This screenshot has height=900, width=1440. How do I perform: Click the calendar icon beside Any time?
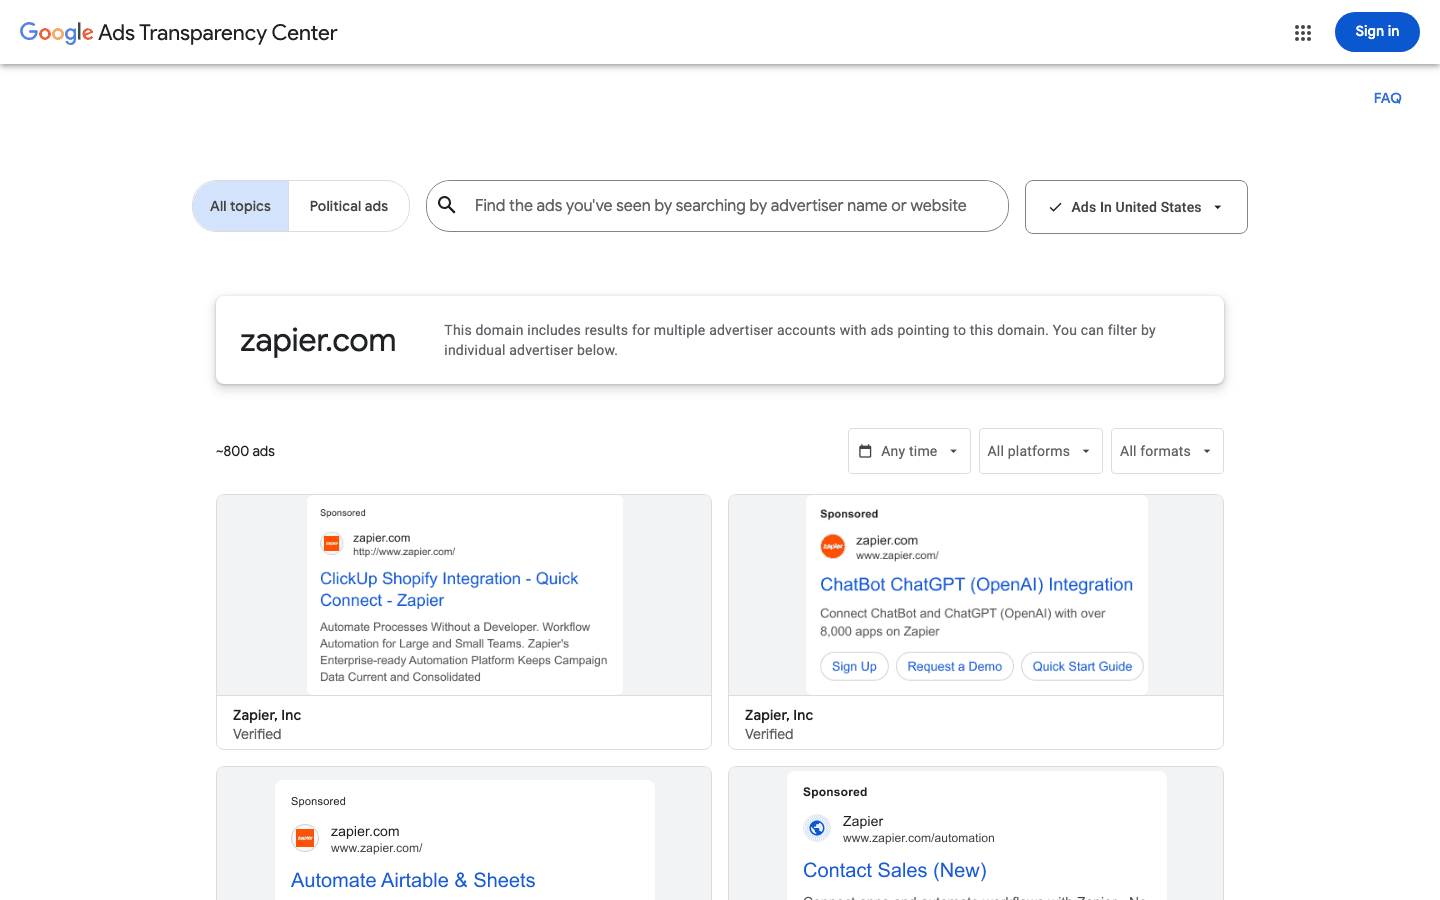(x=866, y=451)
